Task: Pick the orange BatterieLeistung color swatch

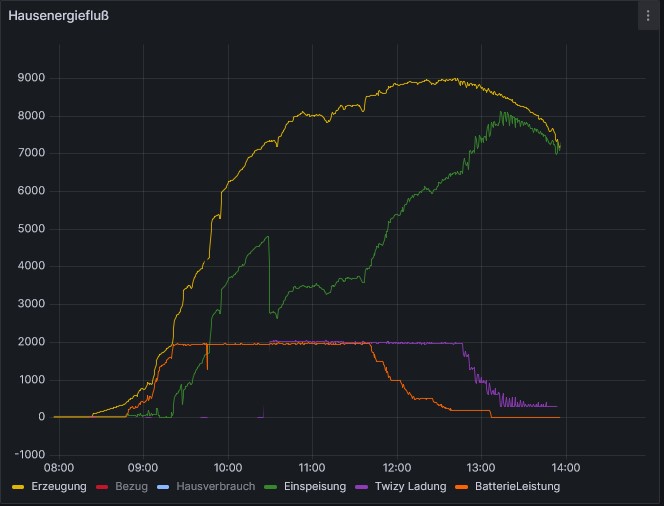Action: coord(461,487)
